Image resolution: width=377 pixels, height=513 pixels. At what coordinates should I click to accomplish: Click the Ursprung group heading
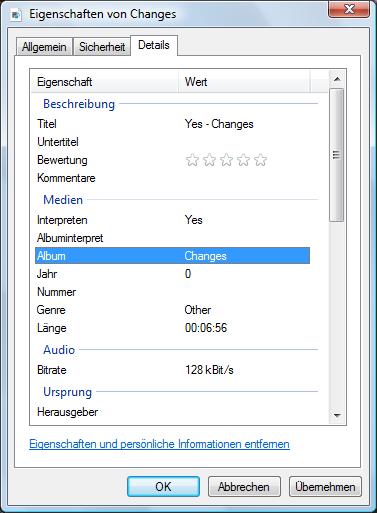pos(67,392)
